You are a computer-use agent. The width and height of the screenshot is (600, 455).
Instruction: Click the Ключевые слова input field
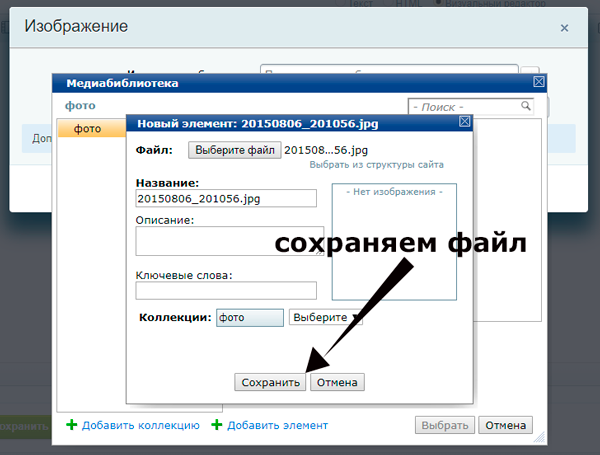point(226,290)
